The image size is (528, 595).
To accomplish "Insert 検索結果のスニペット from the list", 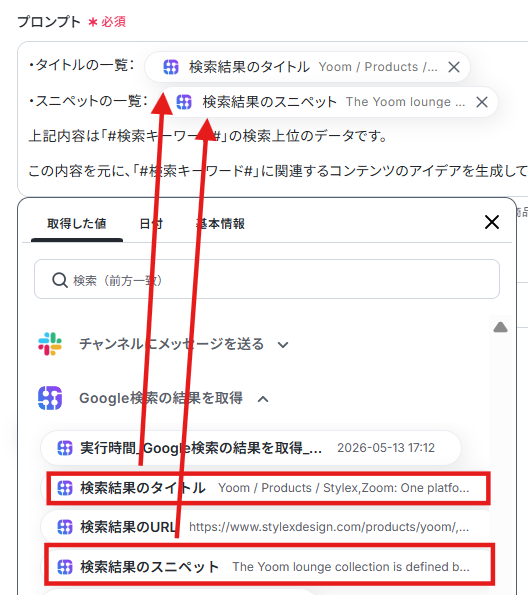I will [270, 566].
